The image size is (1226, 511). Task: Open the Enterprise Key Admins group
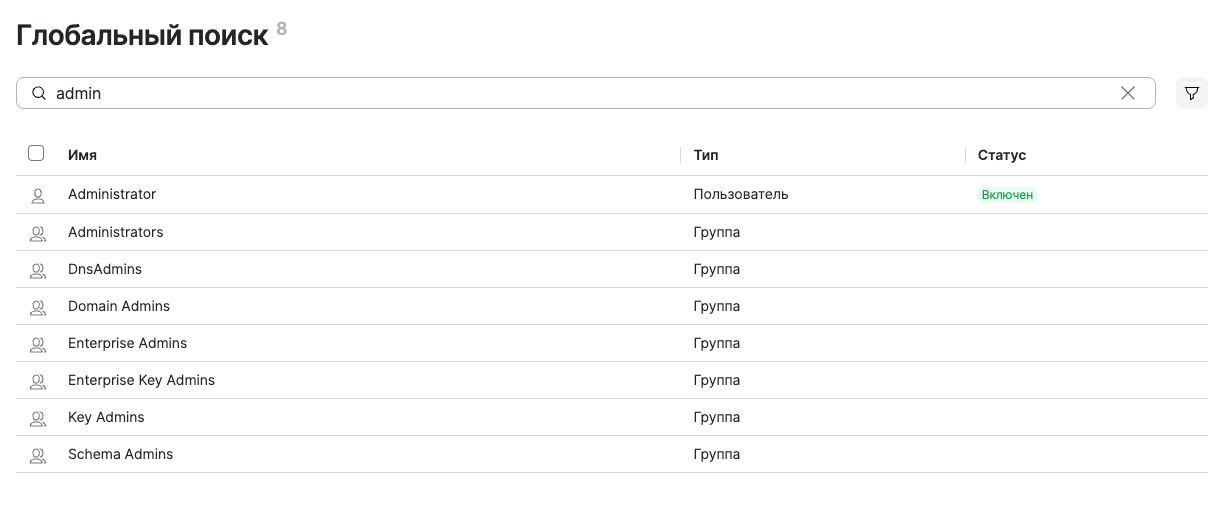tap(141, 380)
